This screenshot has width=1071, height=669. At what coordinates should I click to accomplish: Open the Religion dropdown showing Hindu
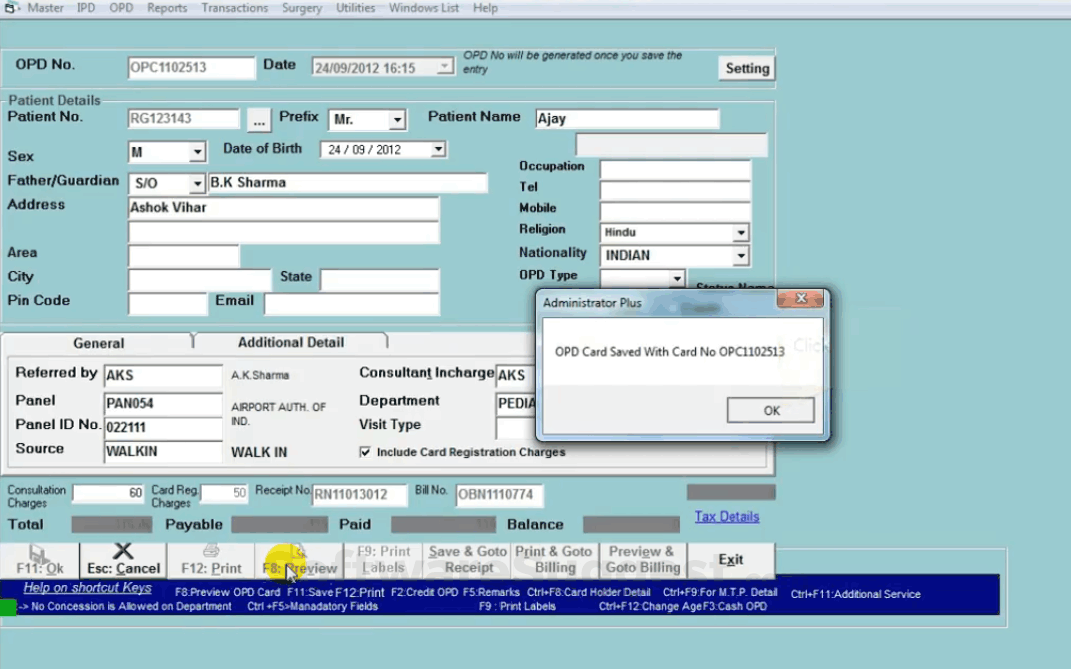[741, 231]
